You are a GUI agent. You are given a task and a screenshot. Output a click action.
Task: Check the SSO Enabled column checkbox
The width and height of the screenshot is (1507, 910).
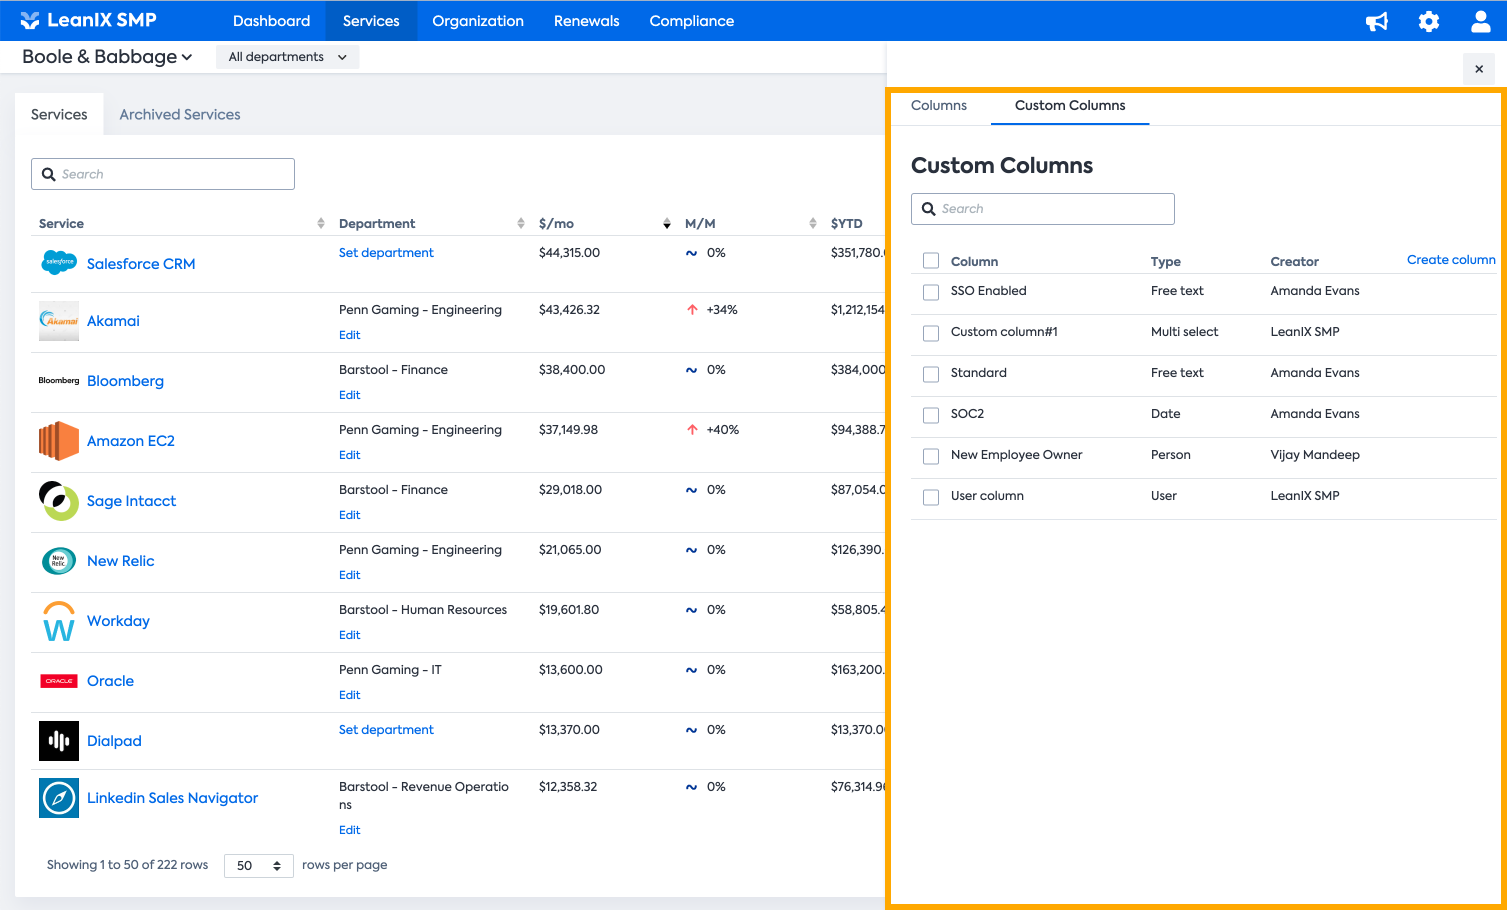click(x=931, y=292)
